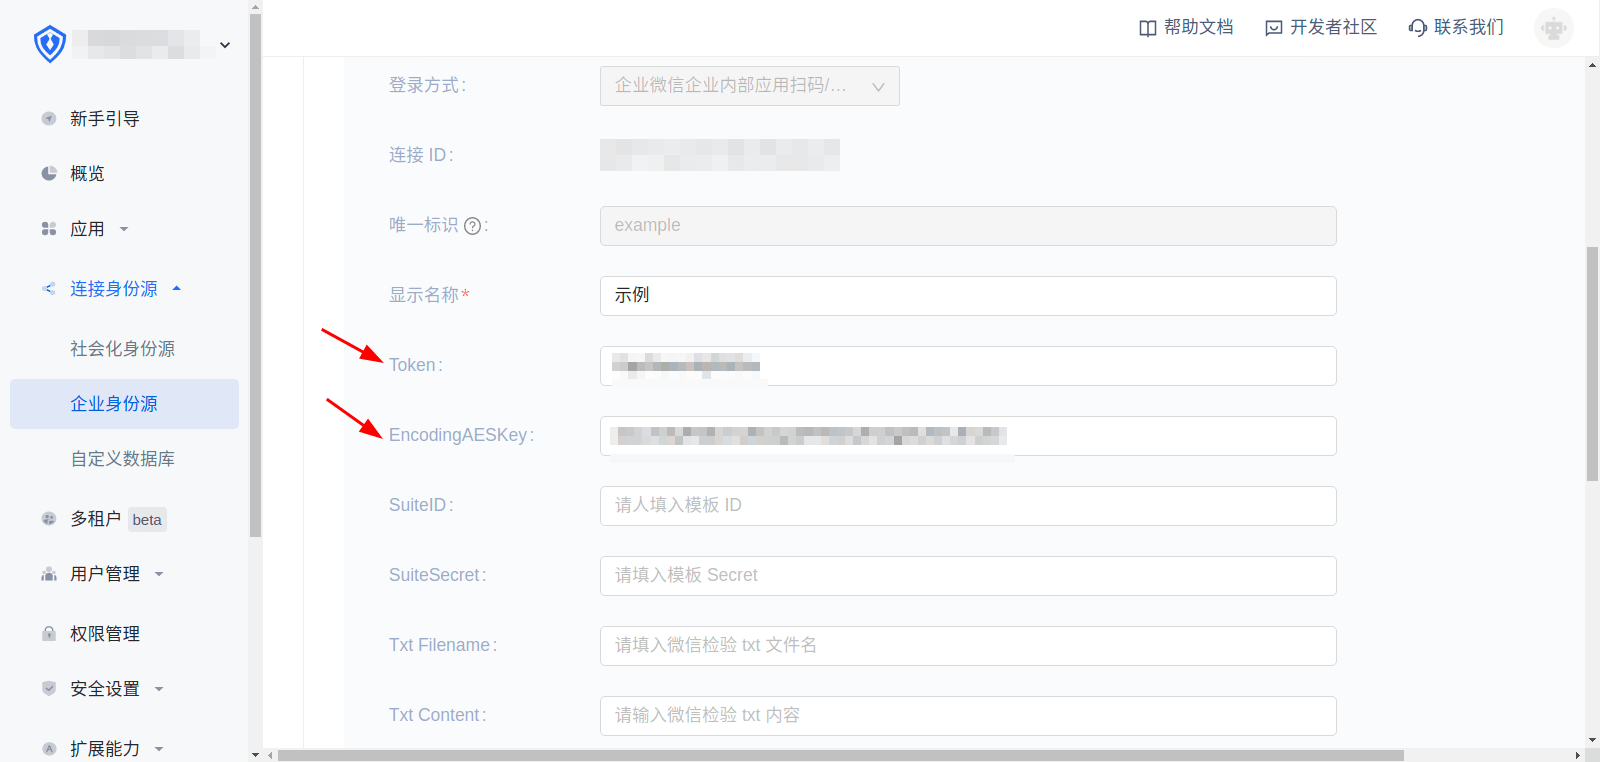Click the shield logo icon
This screenshot has width=1600, height=762.
(50, 44)
